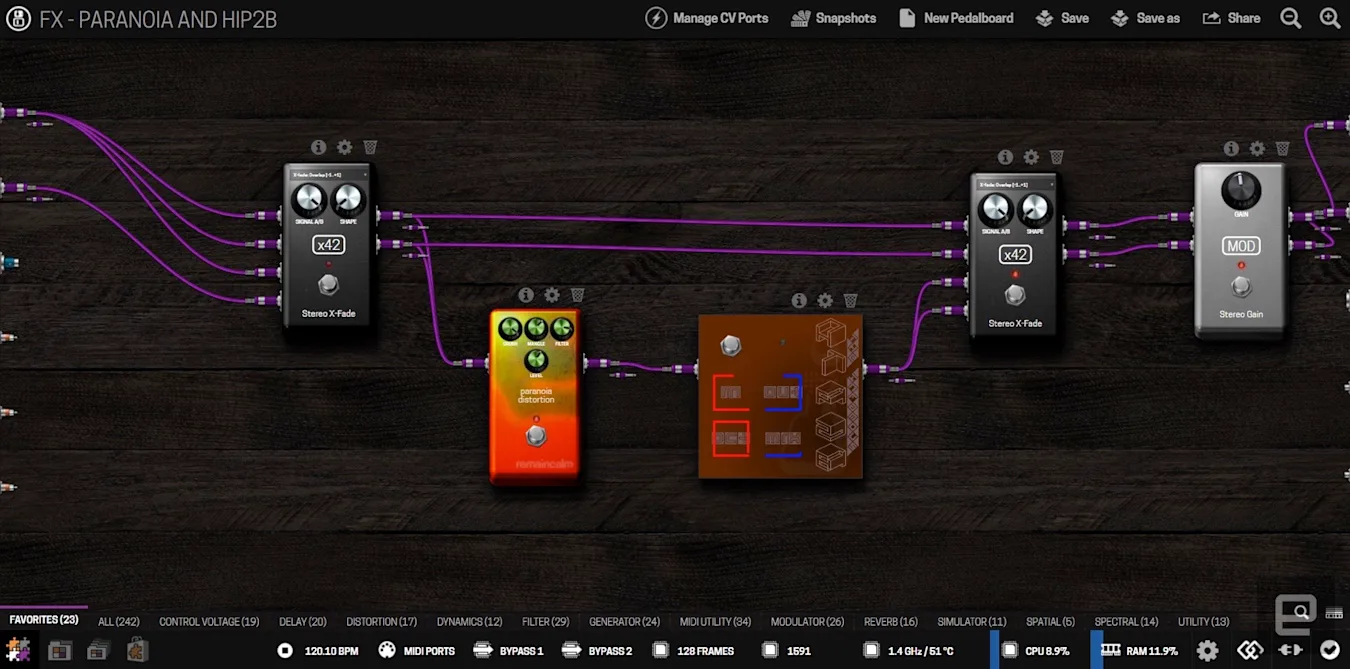Select the Distortion (17) category tab

tap(381, 621)
